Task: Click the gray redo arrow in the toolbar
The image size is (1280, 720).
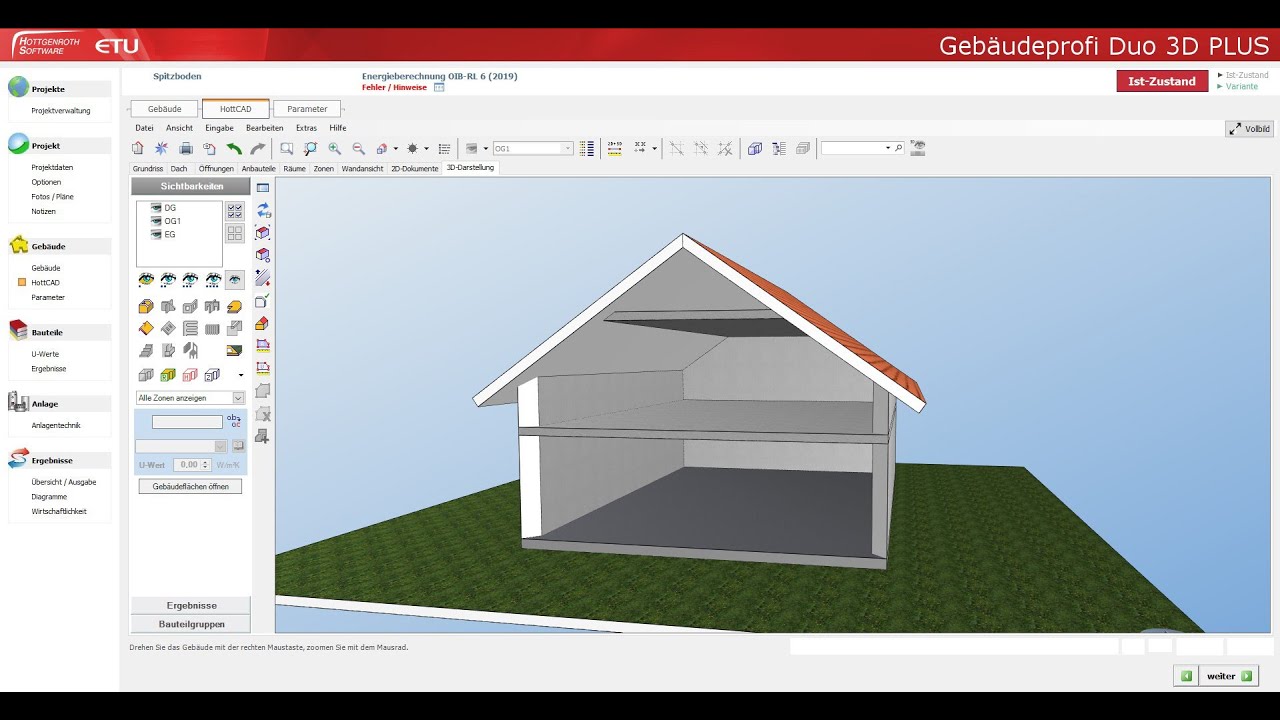Action: pos(258,148)
